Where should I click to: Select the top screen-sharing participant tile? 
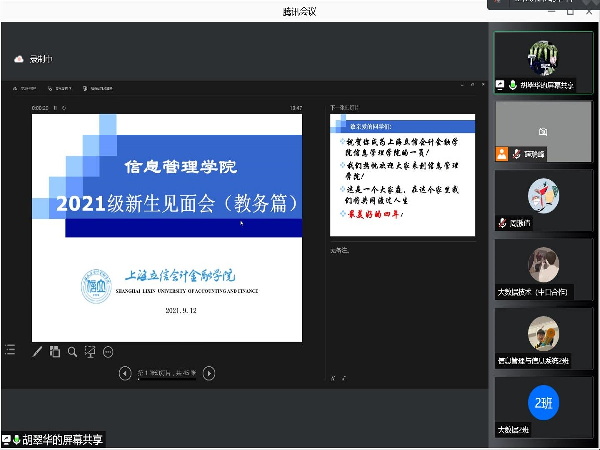pyautogui.click(x=543, y=62)
